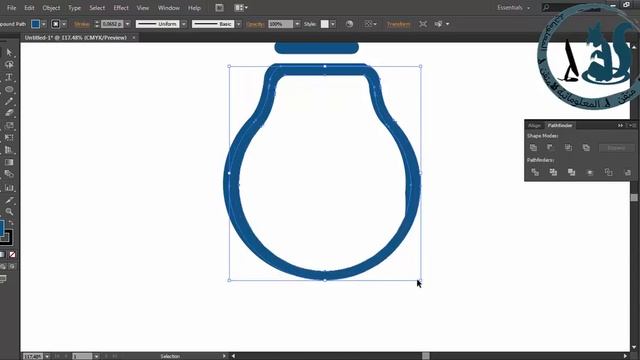Open the stroke color dropdown arrow
This screenshot has width=640, height=360.
point(64,24)
